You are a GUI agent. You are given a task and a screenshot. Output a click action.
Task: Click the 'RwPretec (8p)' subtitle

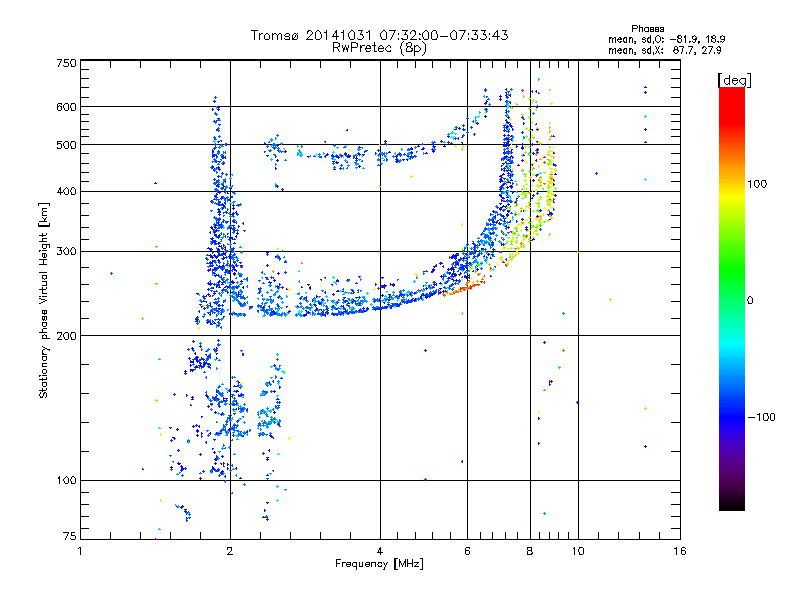pos(380,48)
